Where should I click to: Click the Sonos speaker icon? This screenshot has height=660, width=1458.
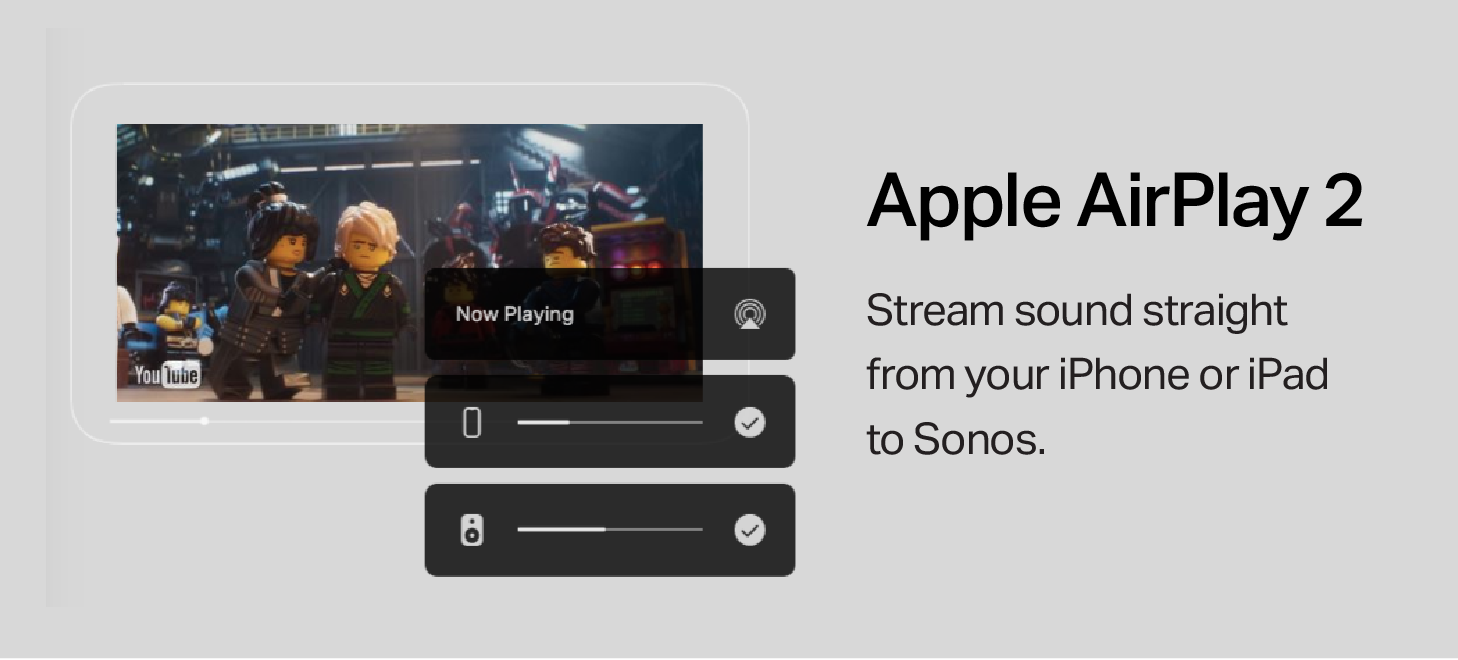click(x=471, y=530)
